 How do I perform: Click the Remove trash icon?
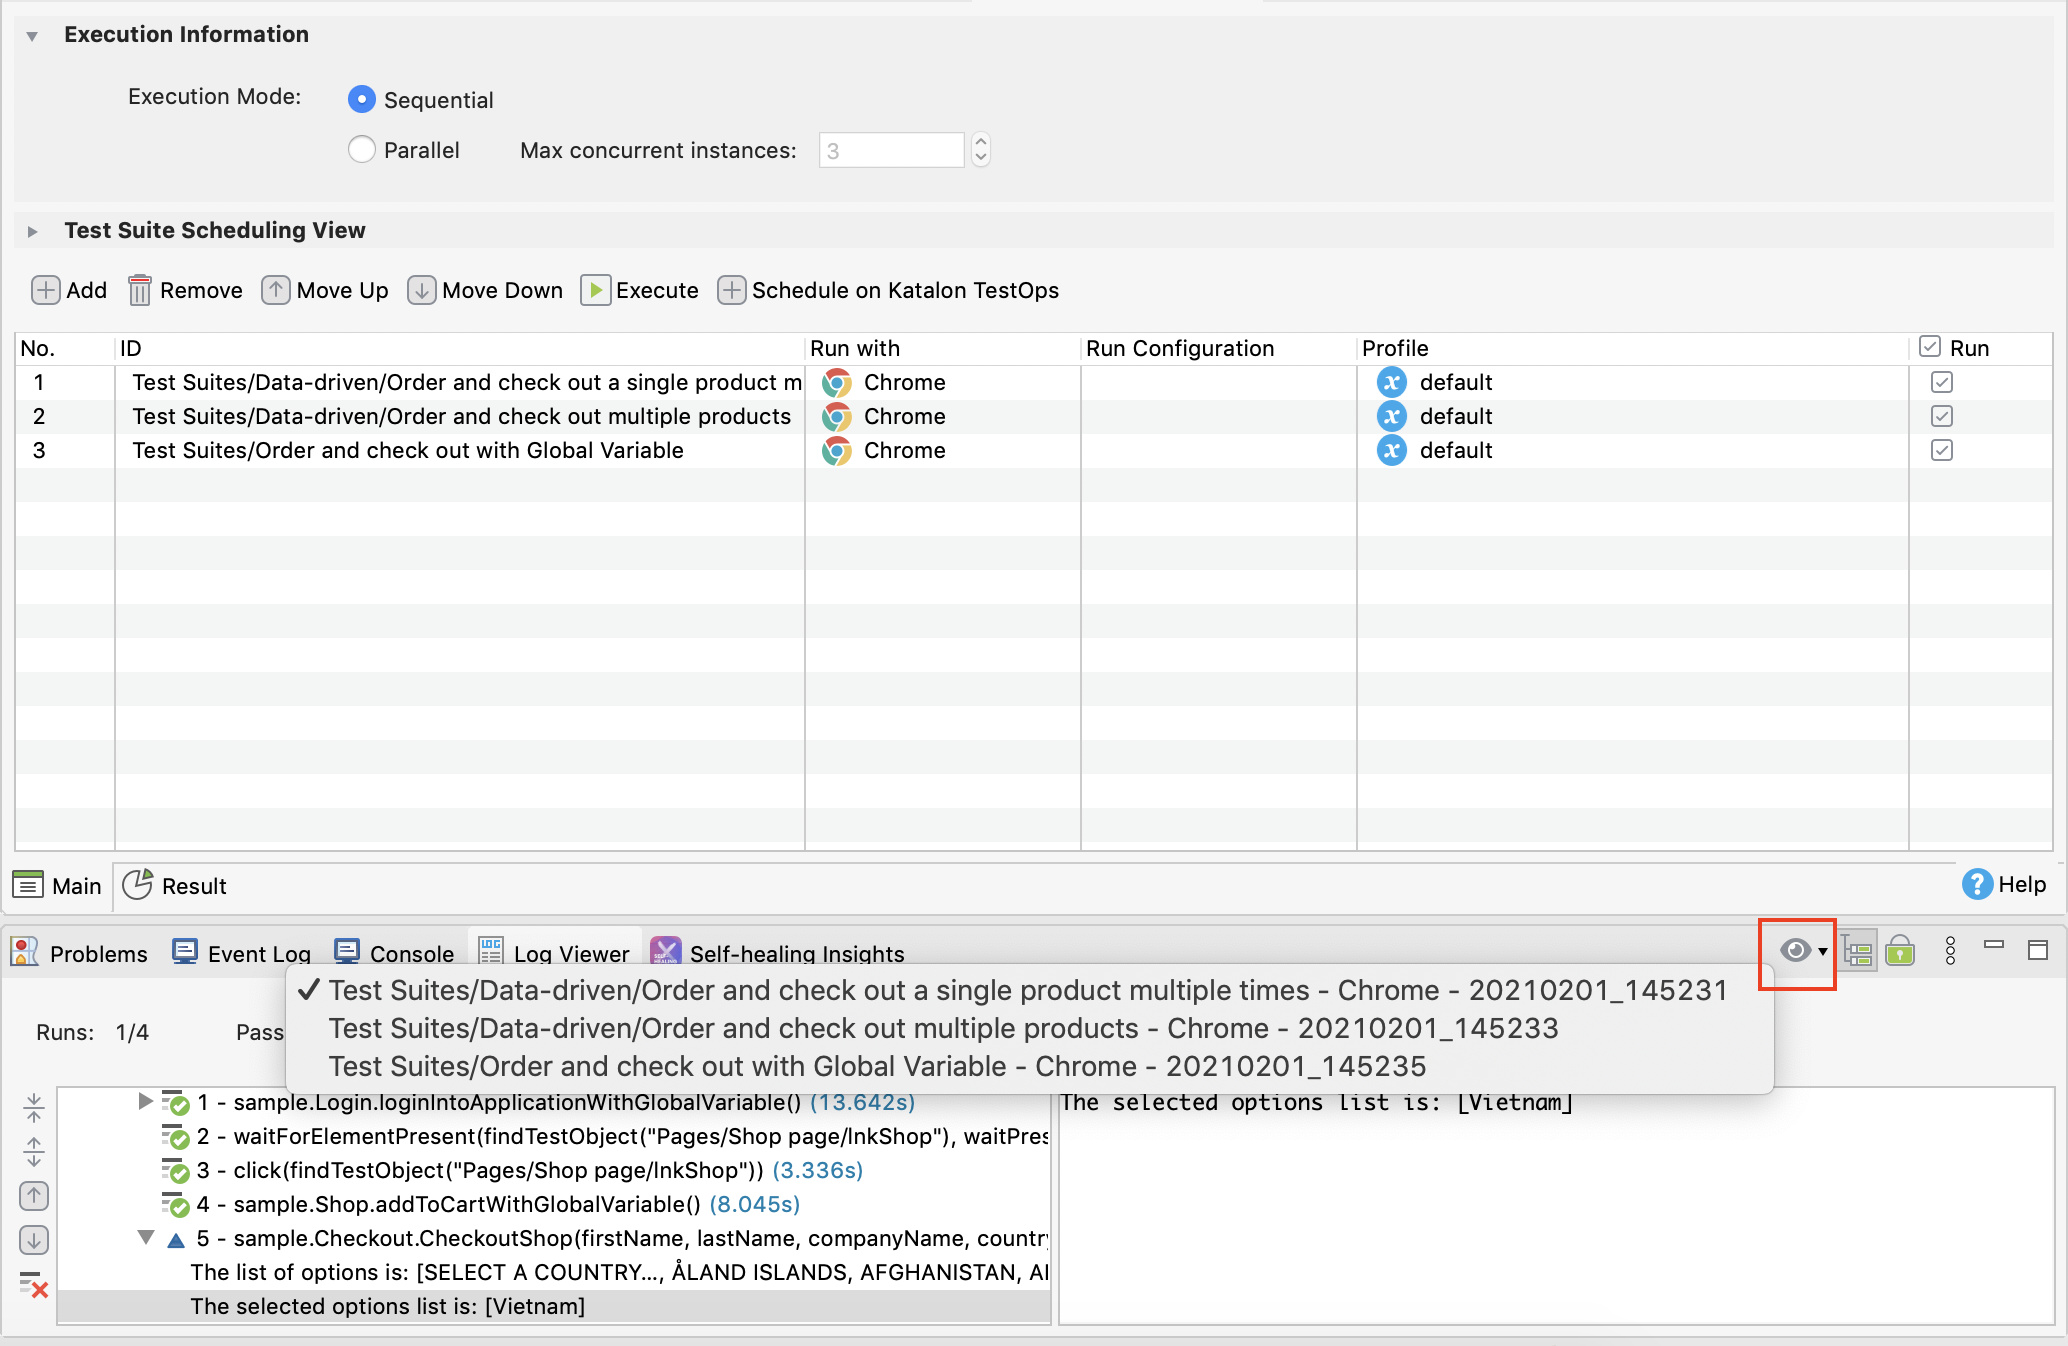pos(140,290)
